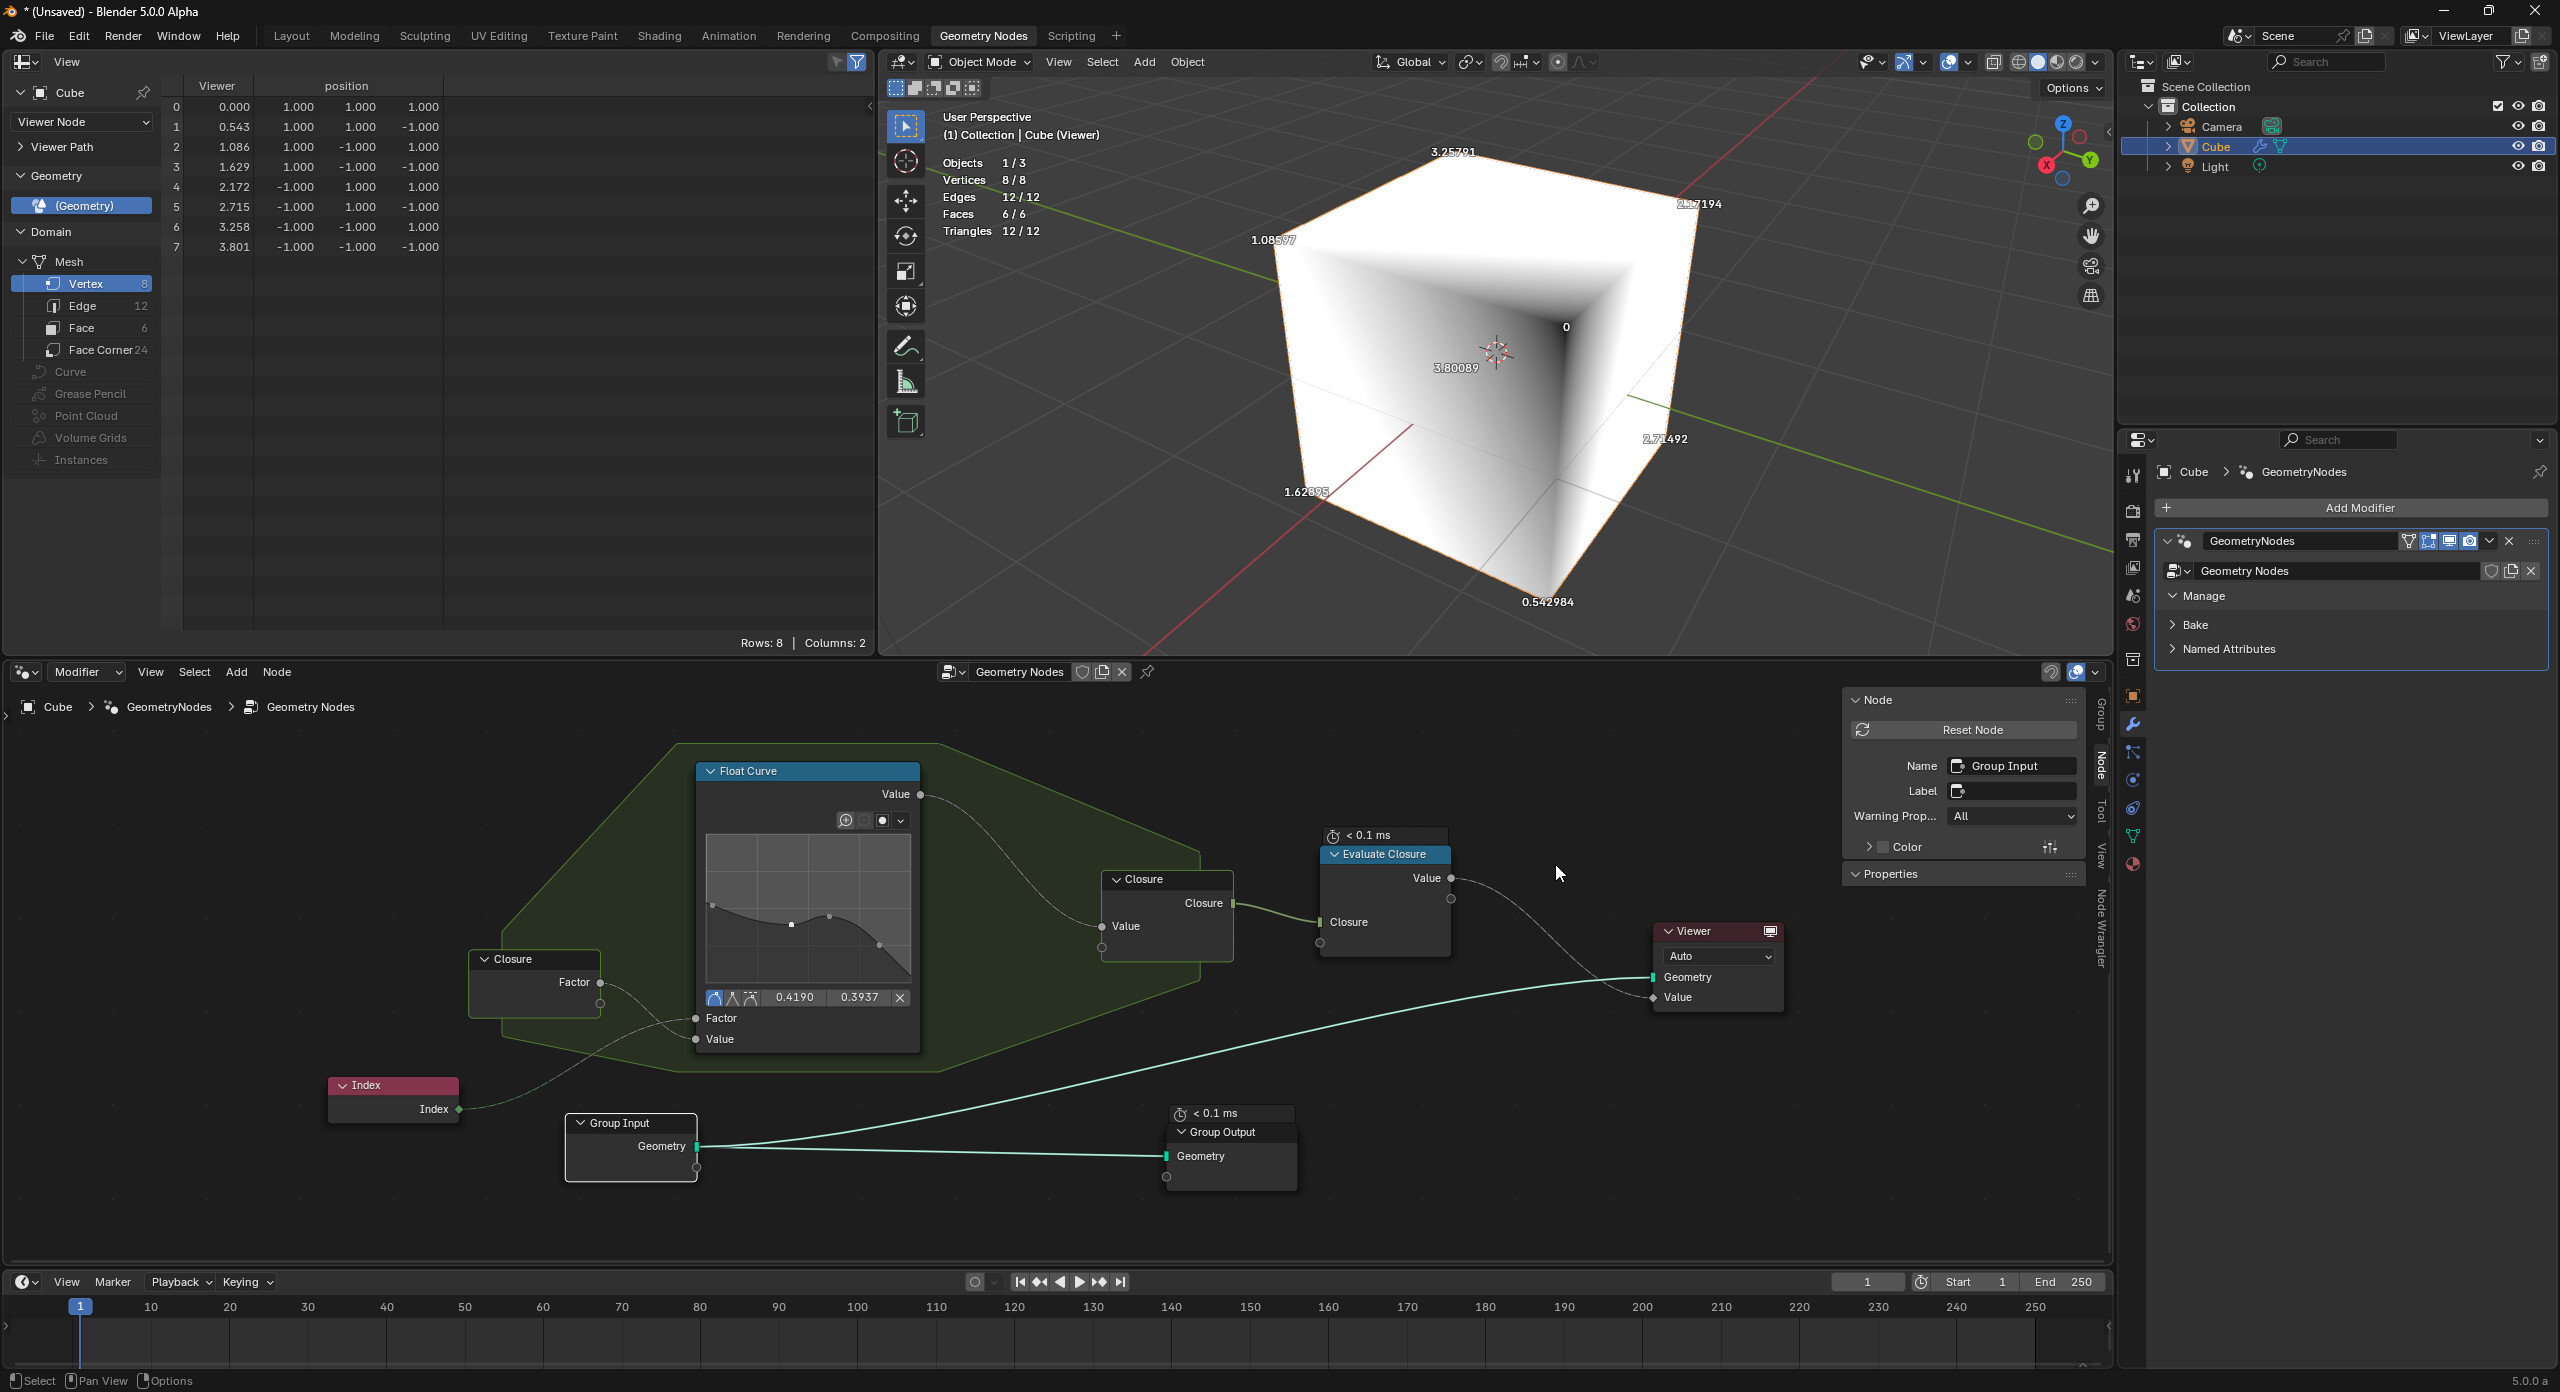Open the Object Mode dropdown
Screen dimensions: 2560x1392
(x=979, y=62)
